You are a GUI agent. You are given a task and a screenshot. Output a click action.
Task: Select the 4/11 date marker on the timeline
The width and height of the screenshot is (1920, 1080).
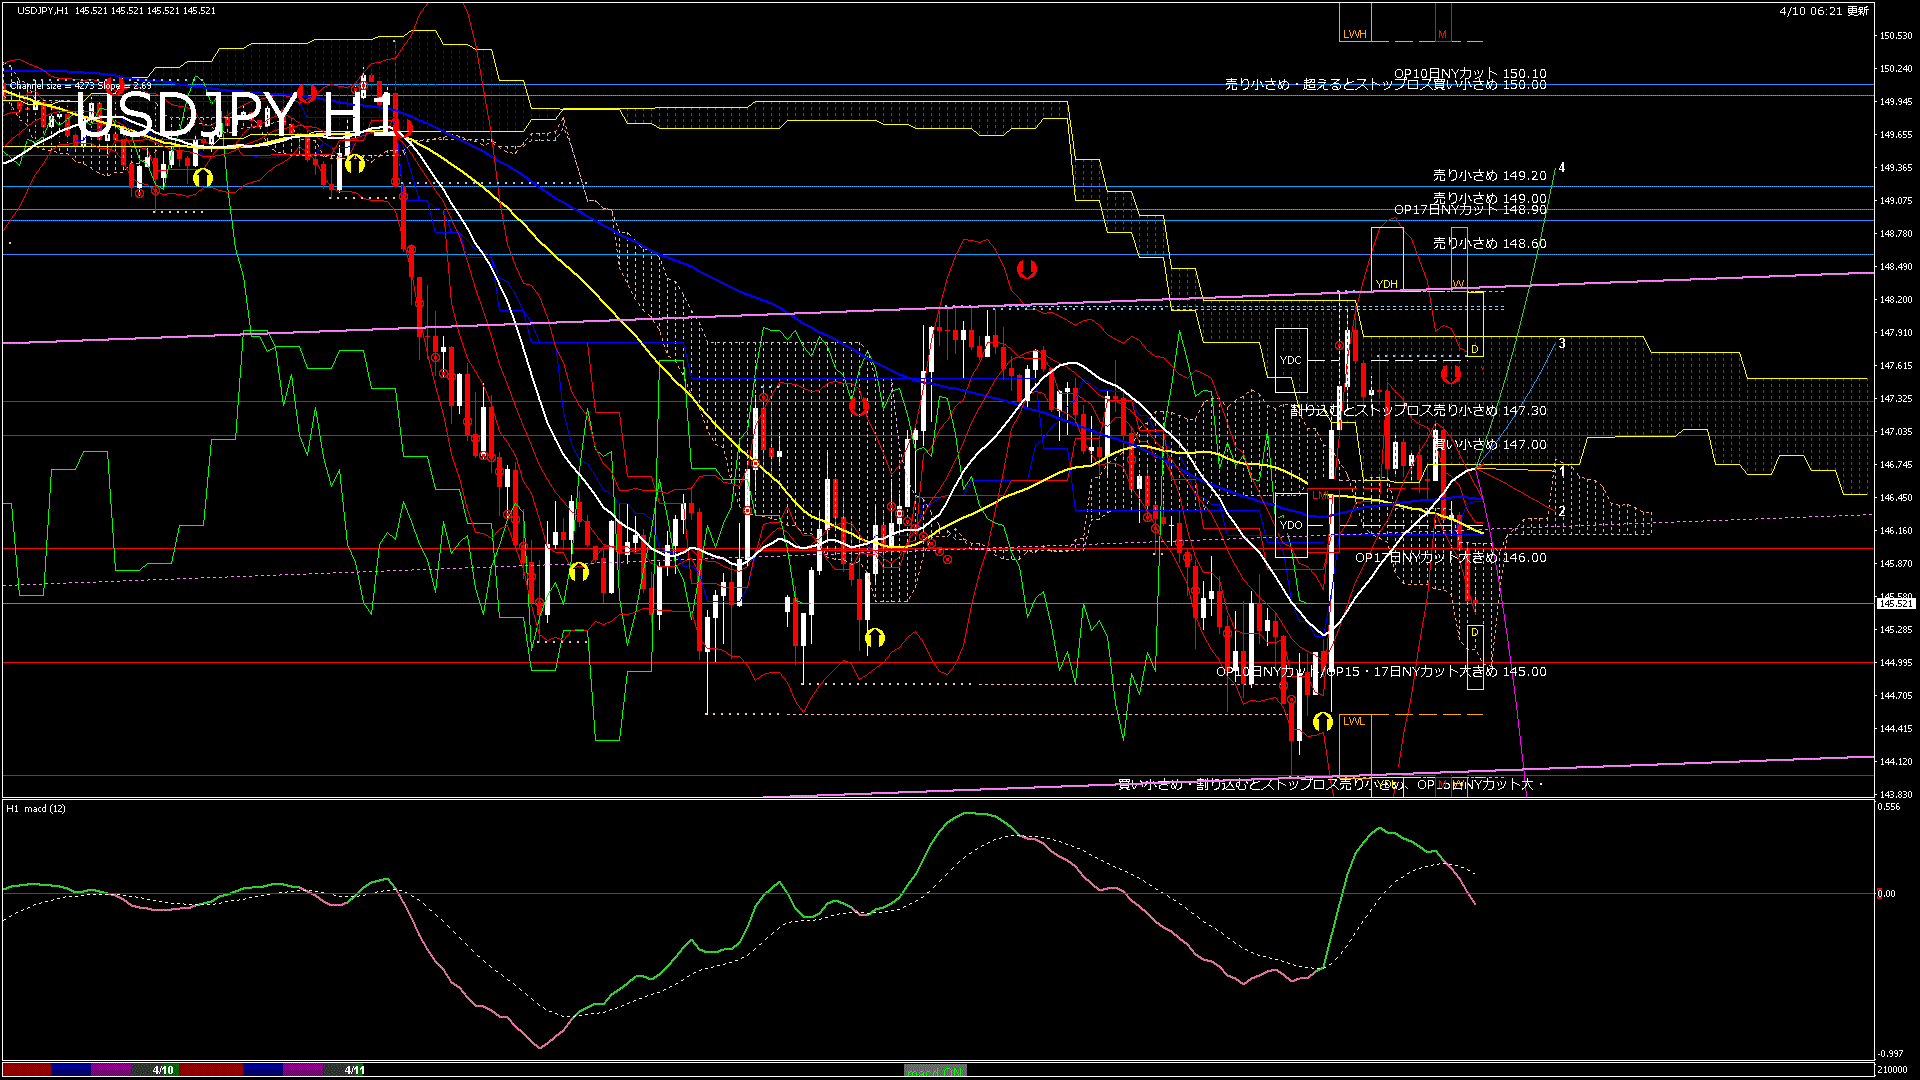[x=354, y=1070]
